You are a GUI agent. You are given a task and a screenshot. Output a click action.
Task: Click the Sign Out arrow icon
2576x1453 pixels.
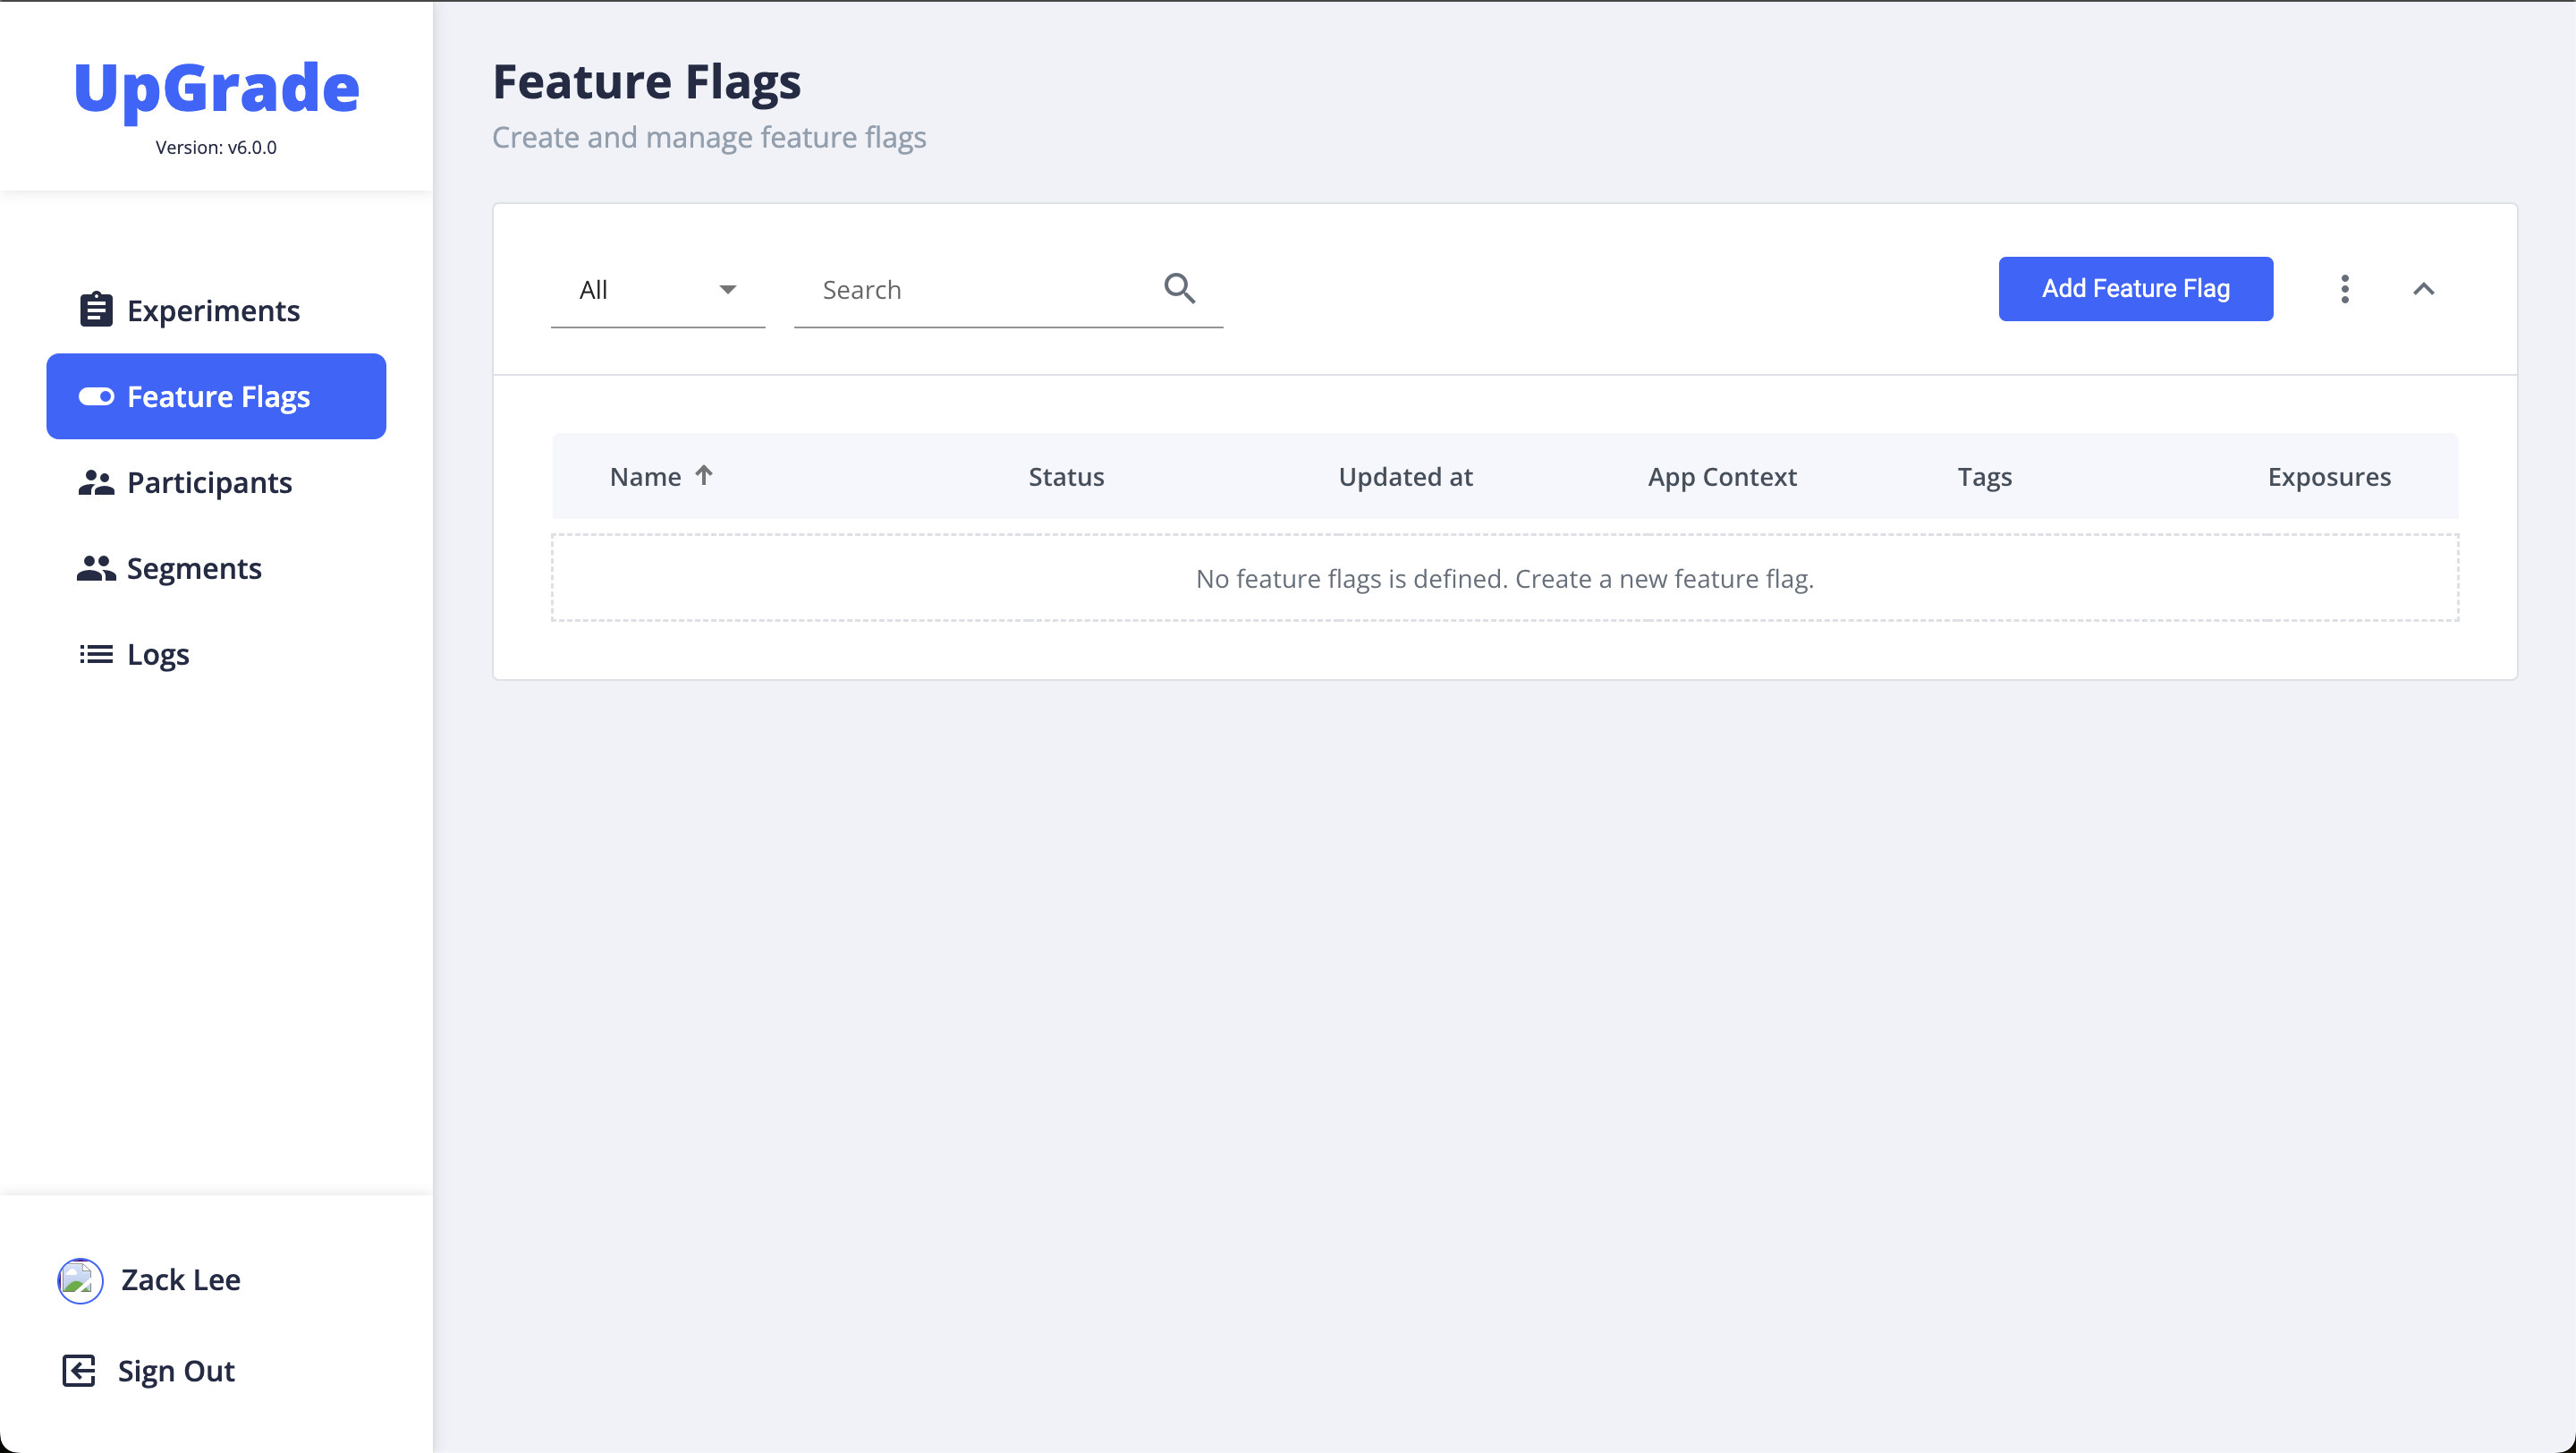point(79,1370)
